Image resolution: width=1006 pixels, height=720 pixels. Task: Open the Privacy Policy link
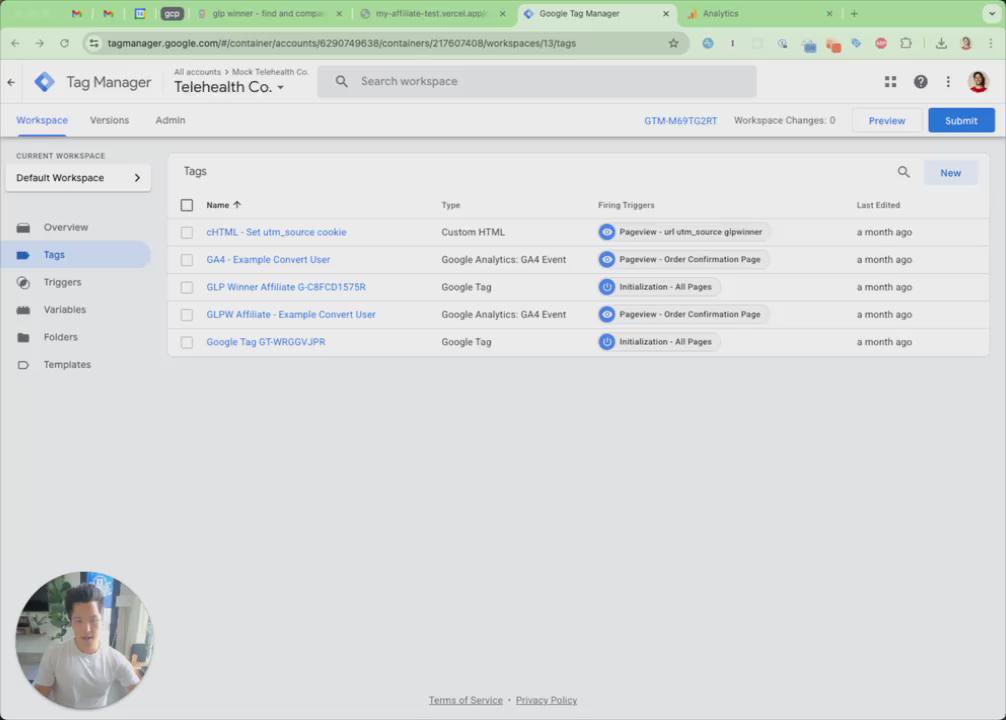click(x=546, y=700)
